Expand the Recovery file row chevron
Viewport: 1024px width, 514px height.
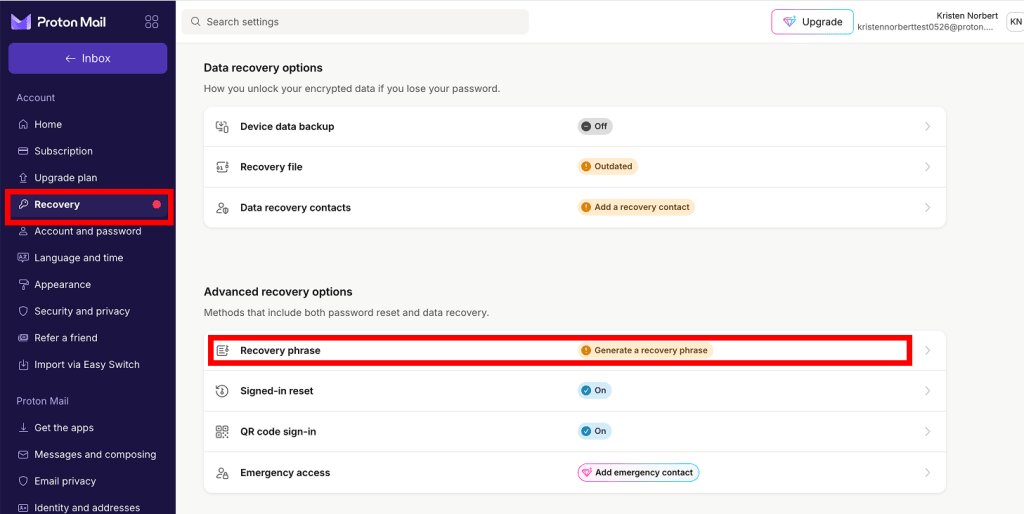tap(927, 167)
